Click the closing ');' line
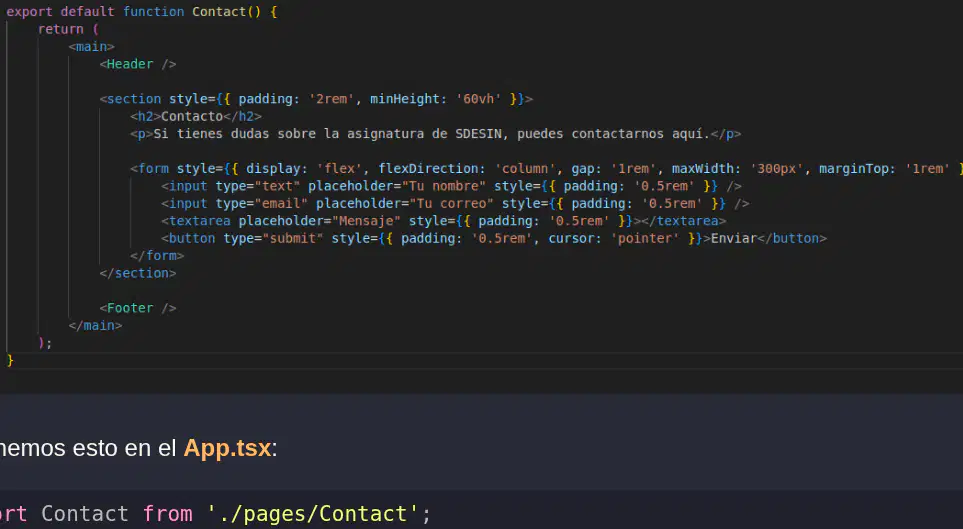This screenshot has width=963, height=529. click(x=45, y=343)
